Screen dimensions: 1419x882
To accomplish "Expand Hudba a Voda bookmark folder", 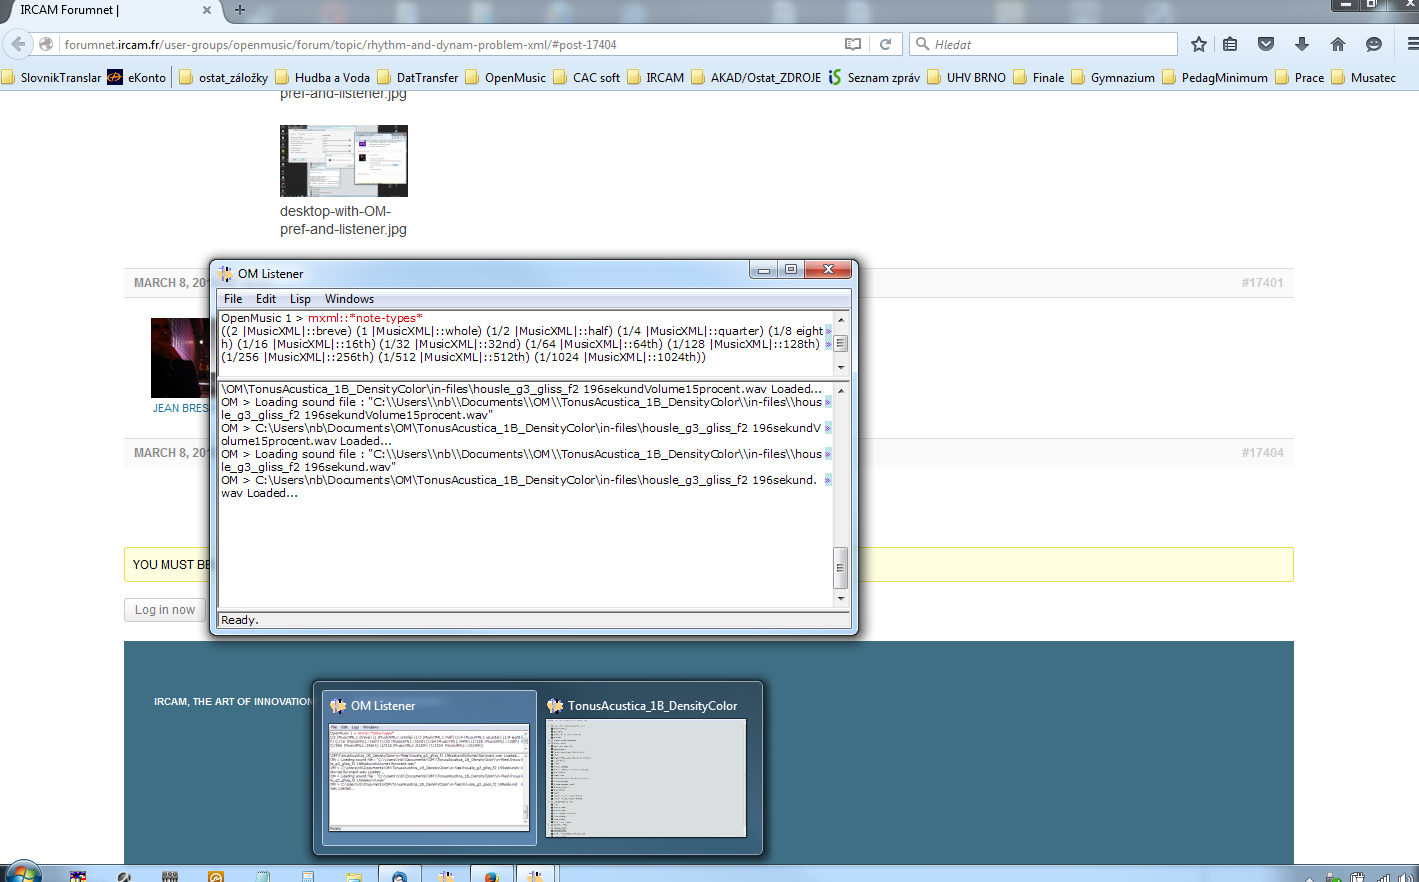I will click(x=323, y=77).
